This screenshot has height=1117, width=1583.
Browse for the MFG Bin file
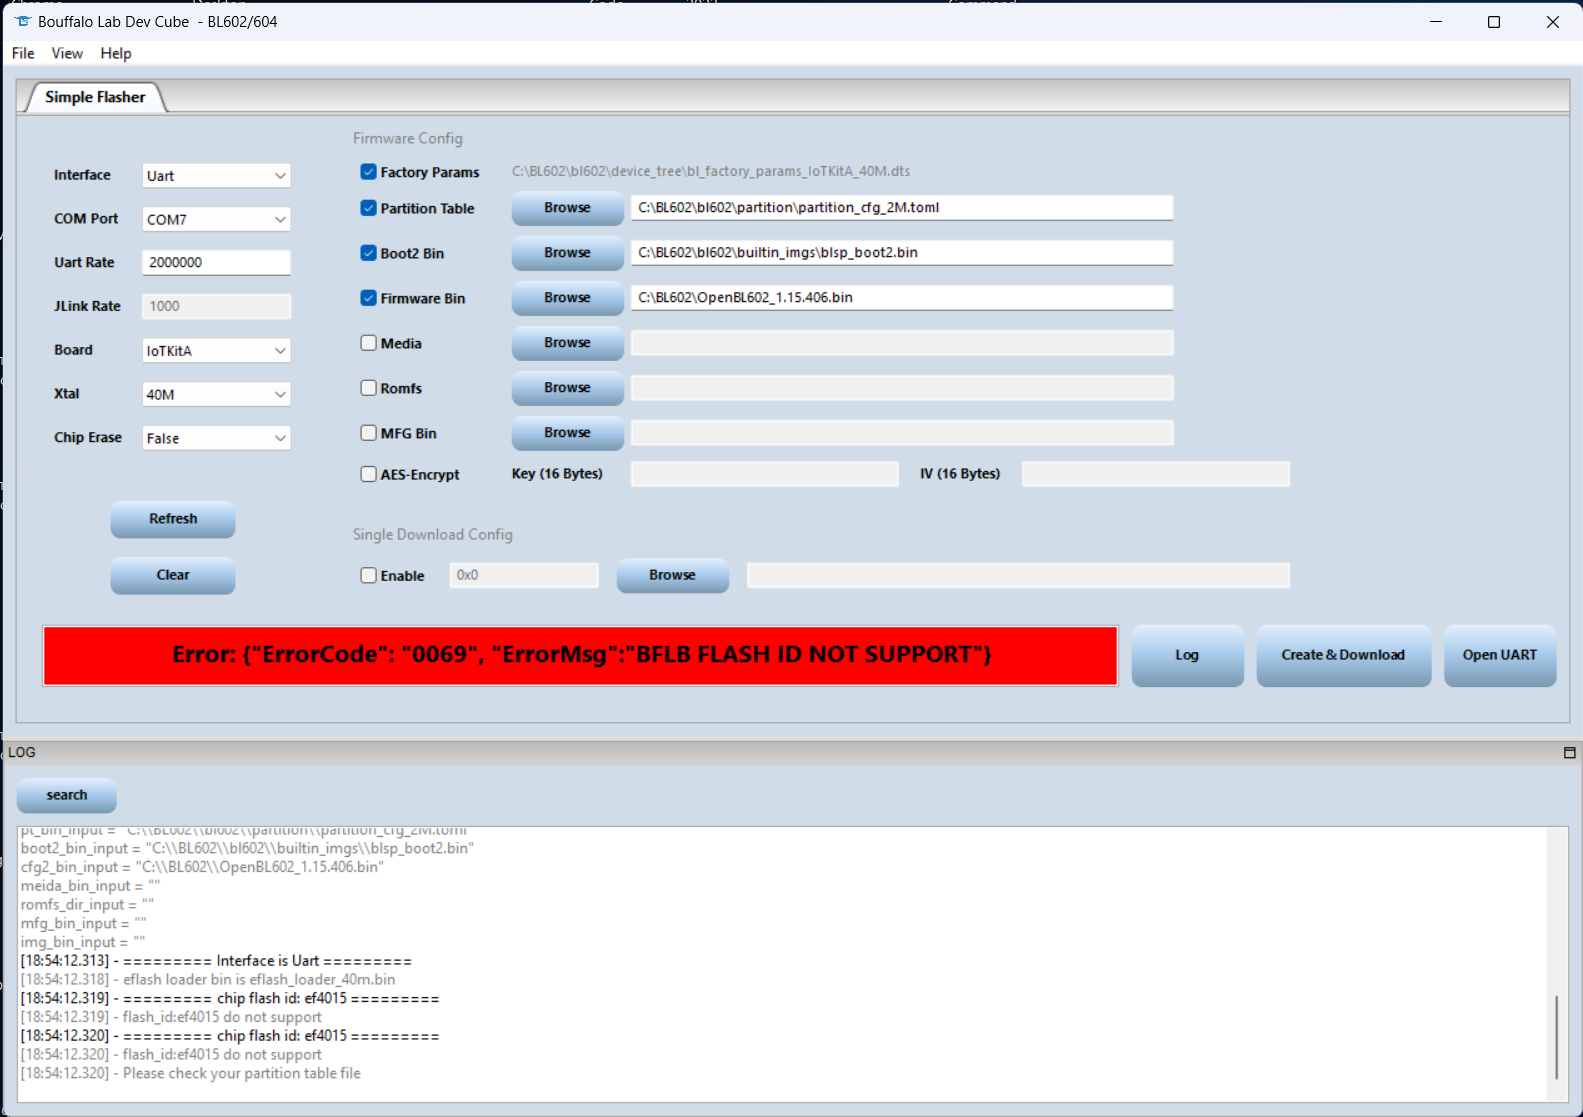pos(567,433)
